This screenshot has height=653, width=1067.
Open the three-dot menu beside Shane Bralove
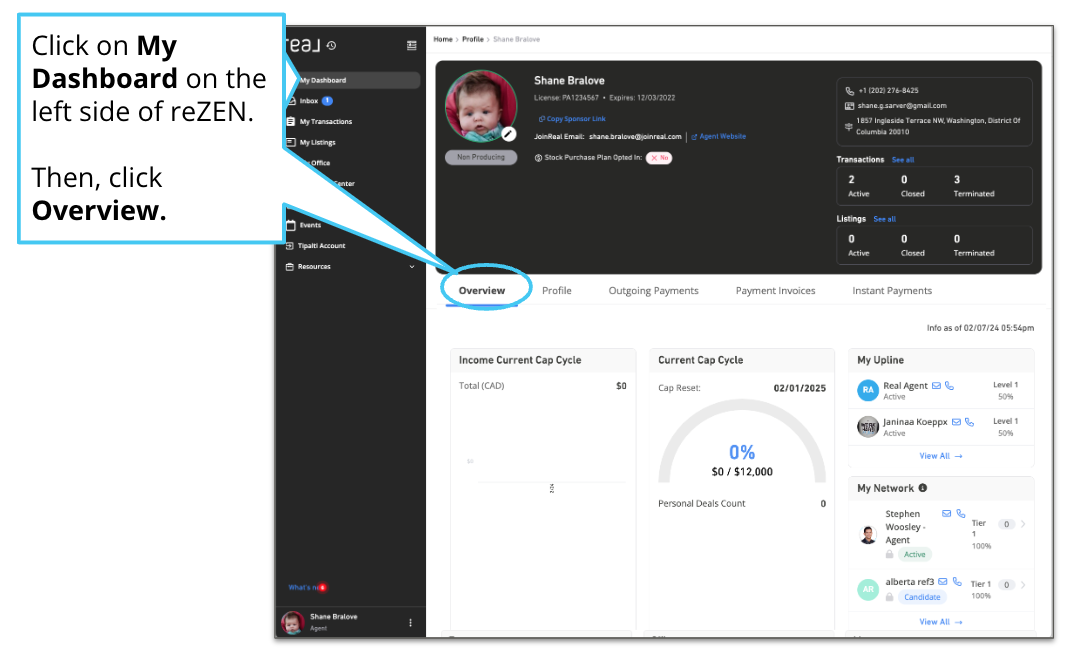(x=410, y=623)
